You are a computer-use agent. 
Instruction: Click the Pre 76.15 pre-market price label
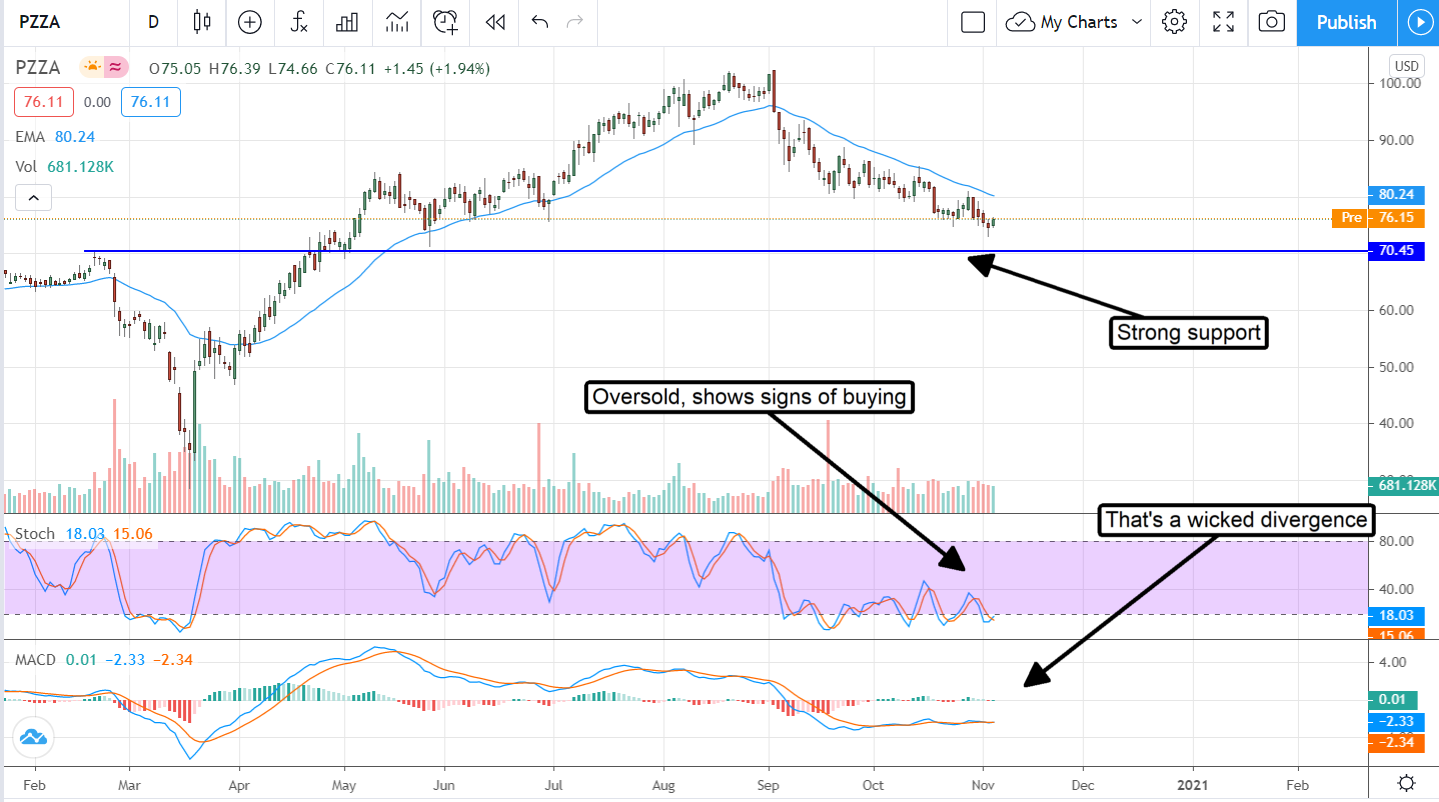(x=1377, y=218)
